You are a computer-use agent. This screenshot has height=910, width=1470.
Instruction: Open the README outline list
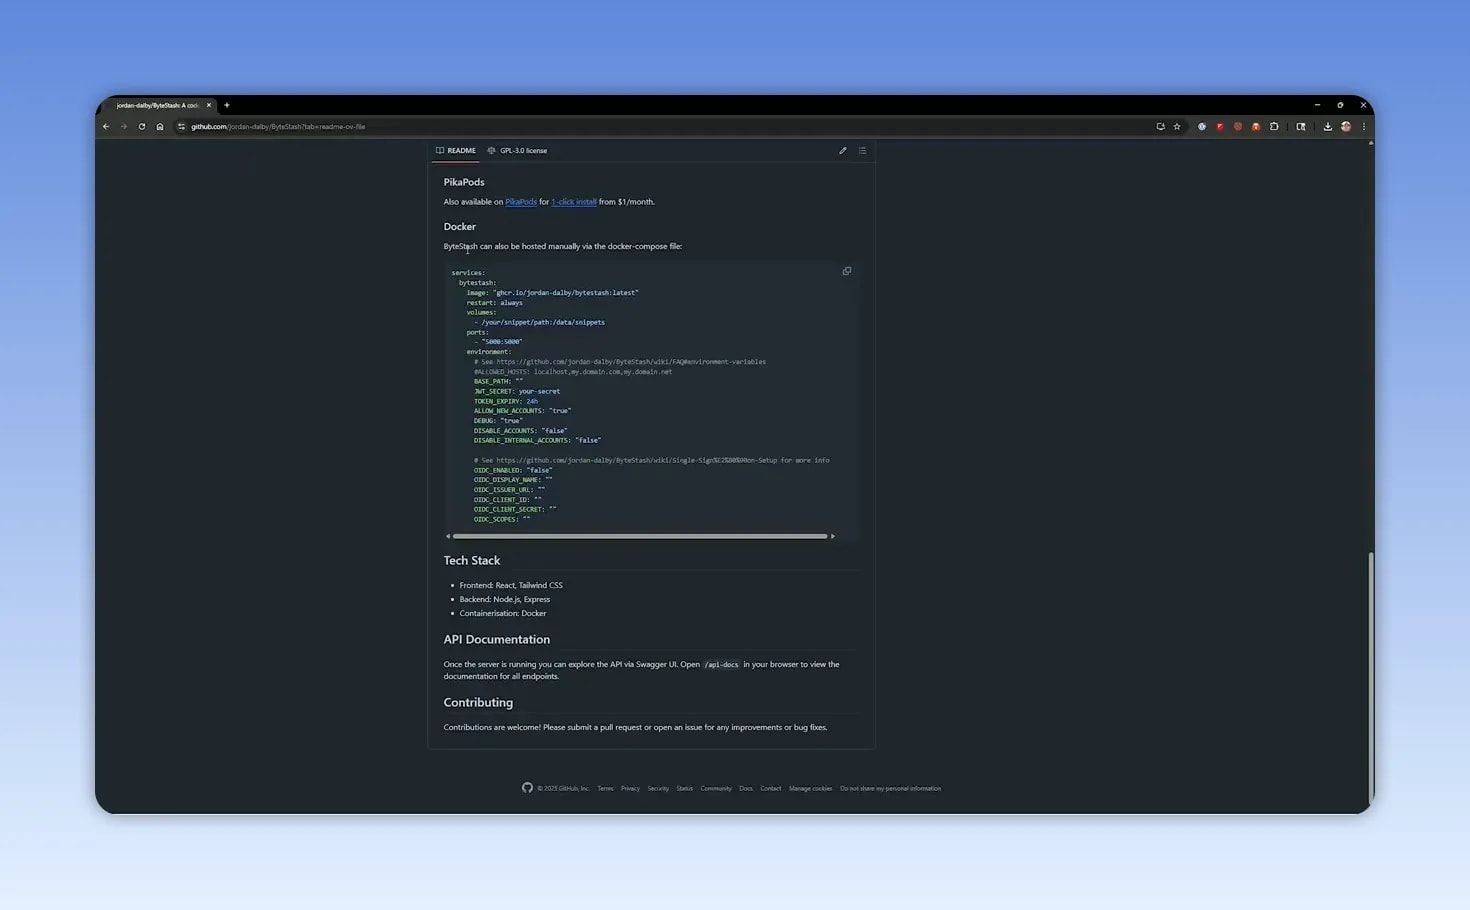862,151
